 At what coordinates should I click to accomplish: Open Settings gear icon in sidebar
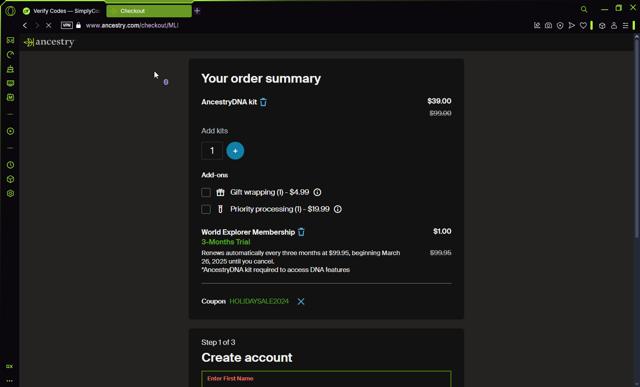coord(10,194)
